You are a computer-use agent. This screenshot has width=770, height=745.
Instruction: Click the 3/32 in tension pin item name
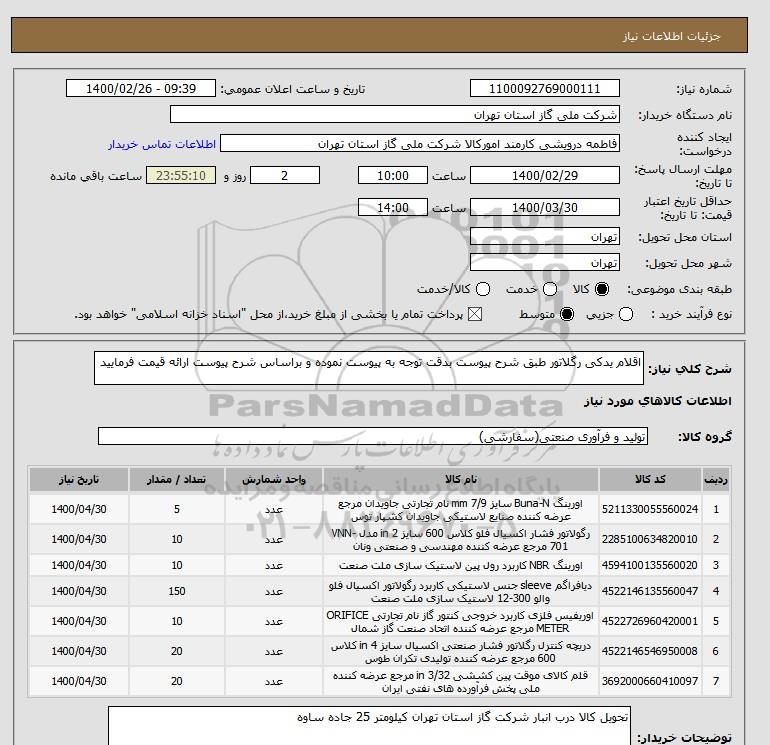click(x=461, y=681)
